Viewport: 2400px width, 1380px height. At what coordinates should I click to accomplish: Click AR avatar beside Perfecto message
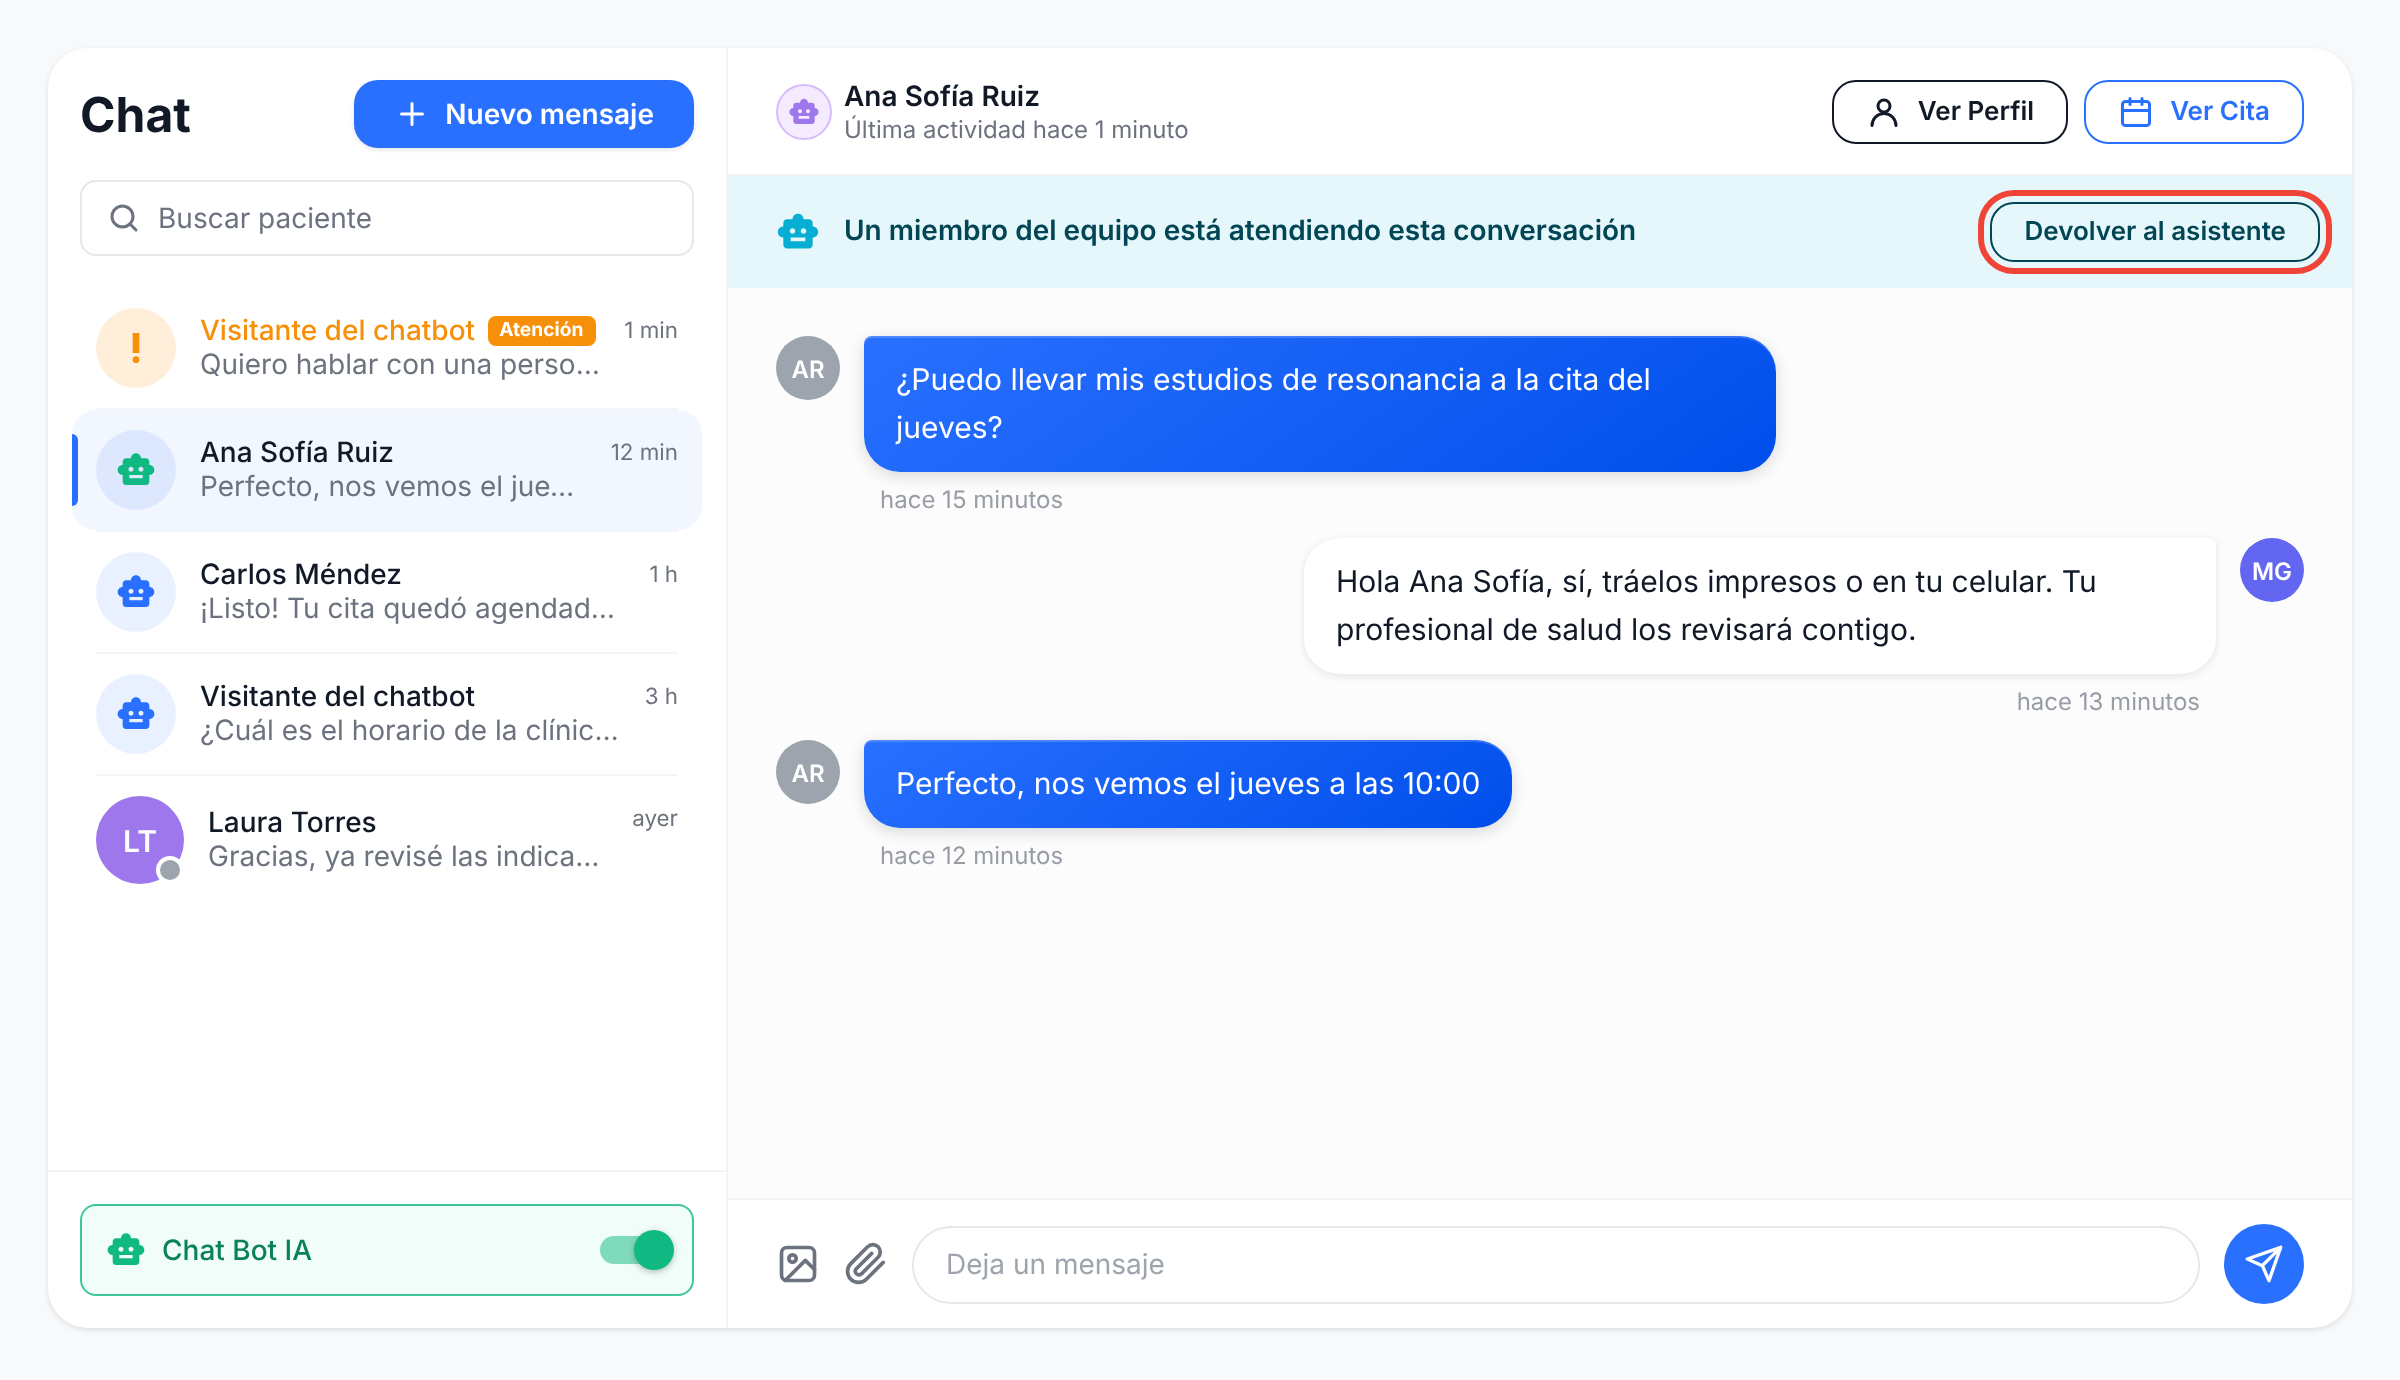808,772
